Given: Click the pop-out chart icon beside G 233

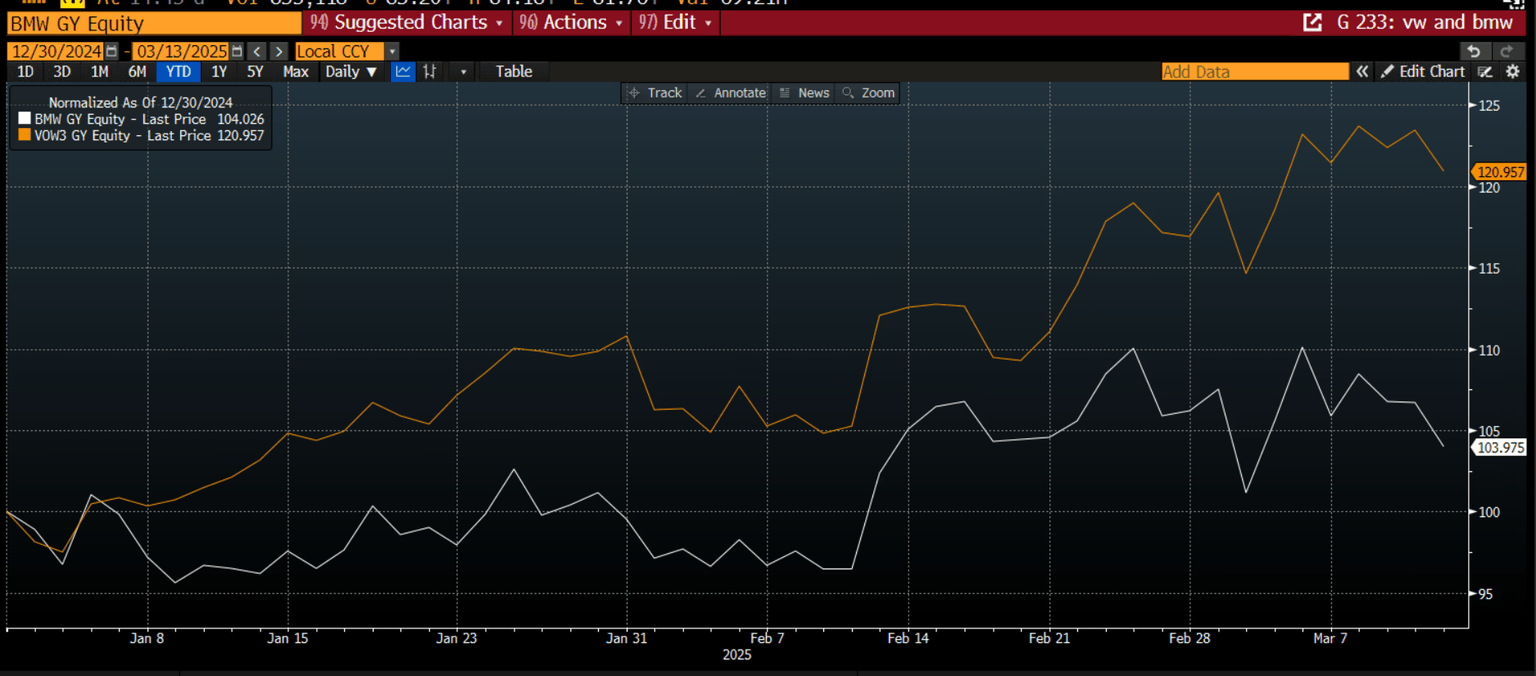Looking at the screenshot, I should tap(1312, 22).
